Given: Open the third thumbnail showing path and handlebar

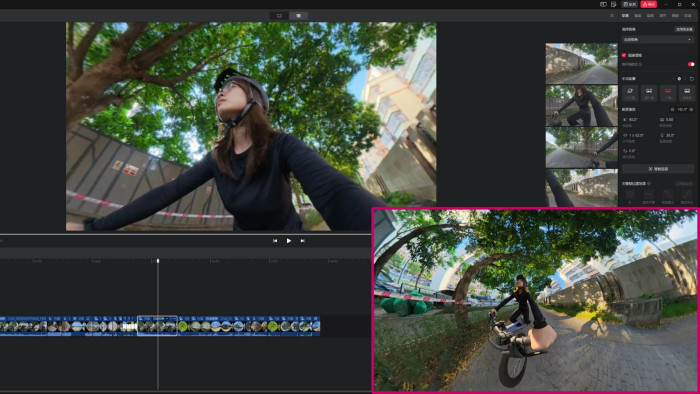Looking at the screenshot, I should click(x=581, y=148).
